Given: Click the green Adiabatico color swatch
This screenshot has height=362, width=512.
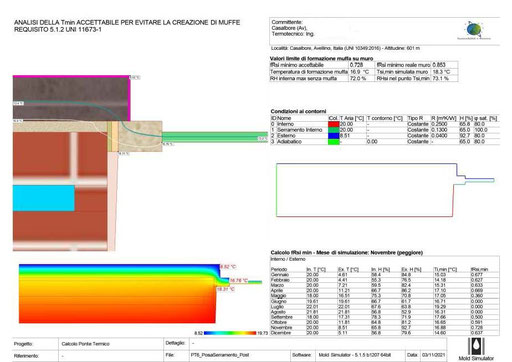Looking at the screenshot, I should (x=333, y=142).
